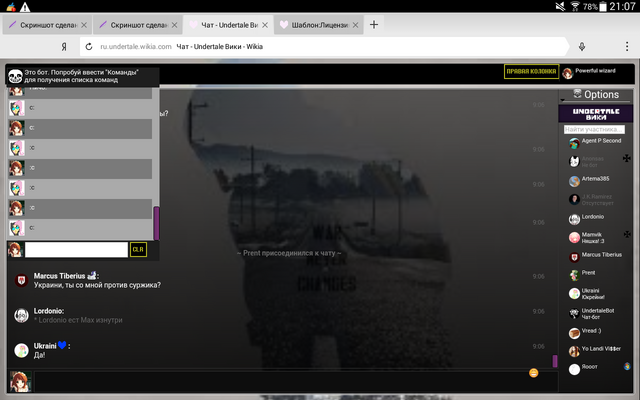This screenshot has height=400, width=640.
Task: Click Marcus Tiberius name in chat
Action: click(59, 276)
